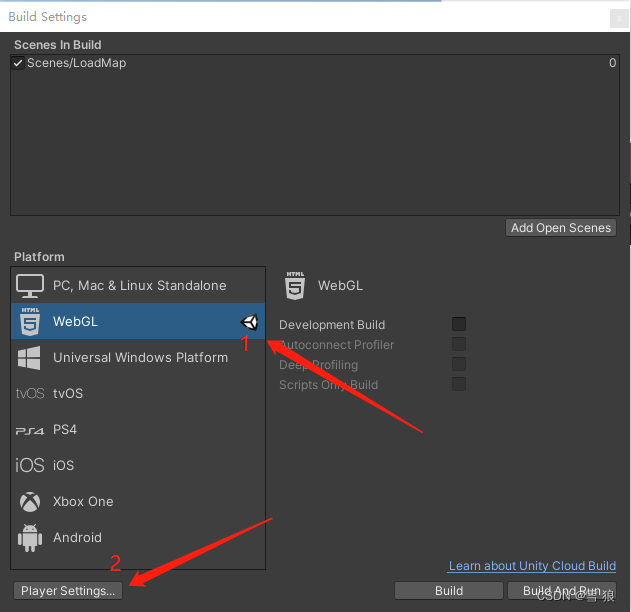The image size is (631, 612).
Task: Click the HTML5 icon in the WebGL row
Action: pos(30,321)
